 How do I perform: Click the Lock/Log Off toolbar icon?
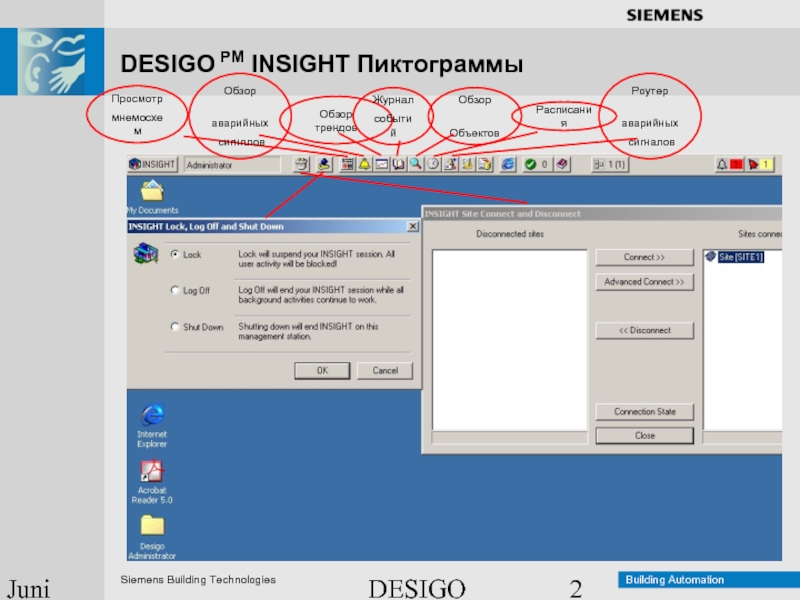click(x=323, y=164)
